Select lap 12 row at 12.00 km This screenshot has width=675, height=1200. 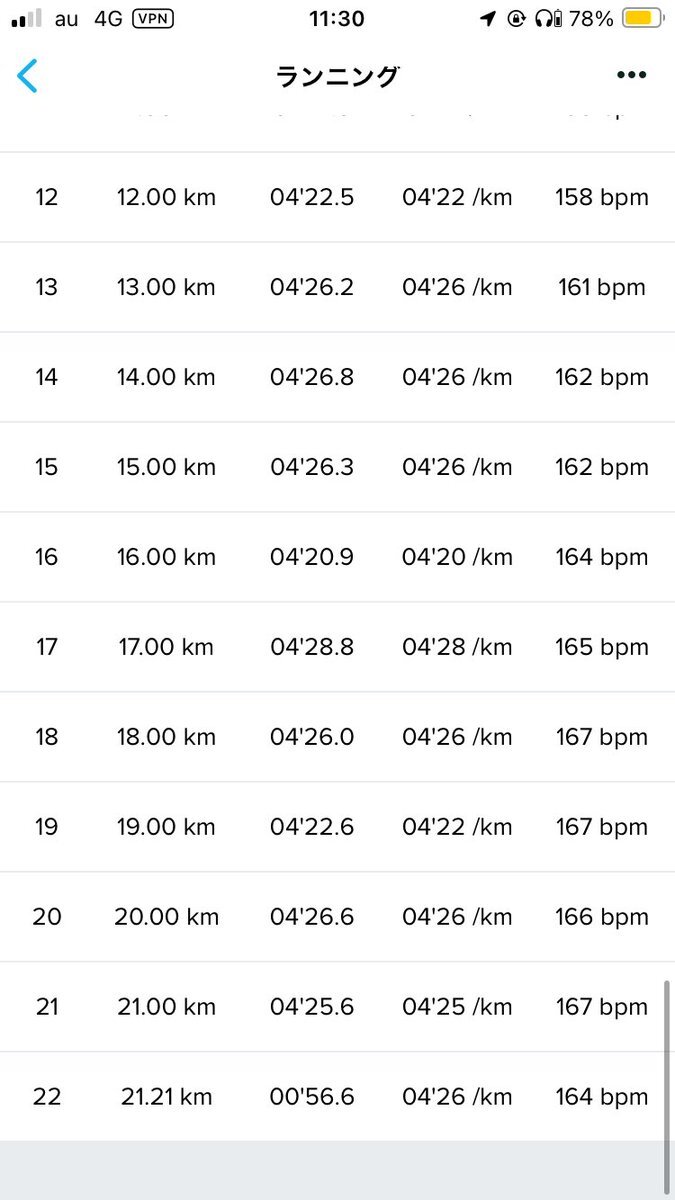[x=337, y=197]
